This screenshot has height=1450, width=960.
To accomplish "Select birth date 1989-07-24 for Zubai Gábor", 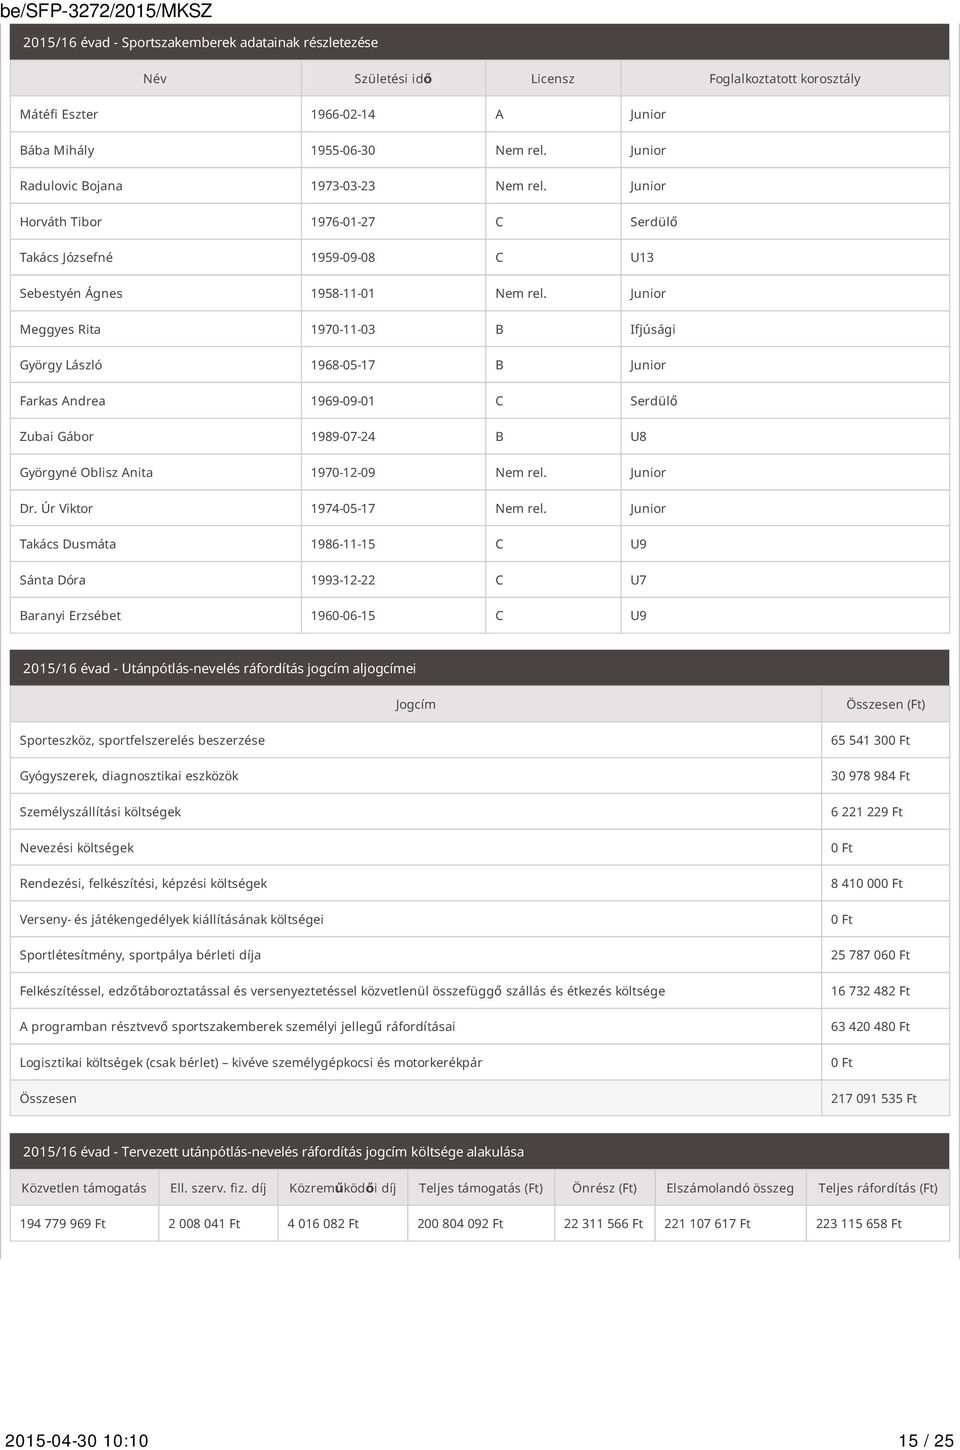I will (343, 437).
